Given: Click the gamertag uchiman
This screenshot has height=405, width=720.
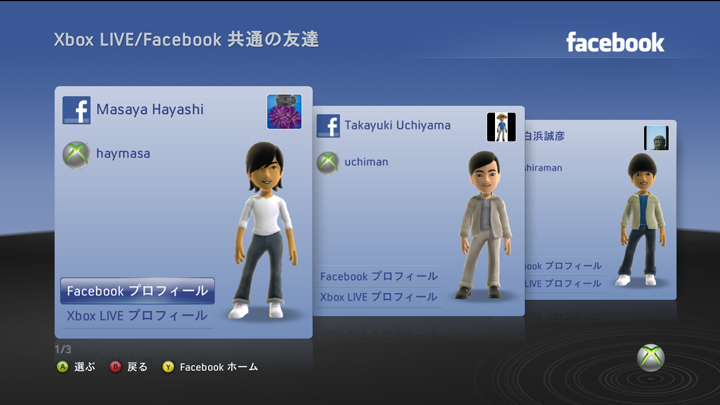Looking at the screenshot, I should pos(366,162).
